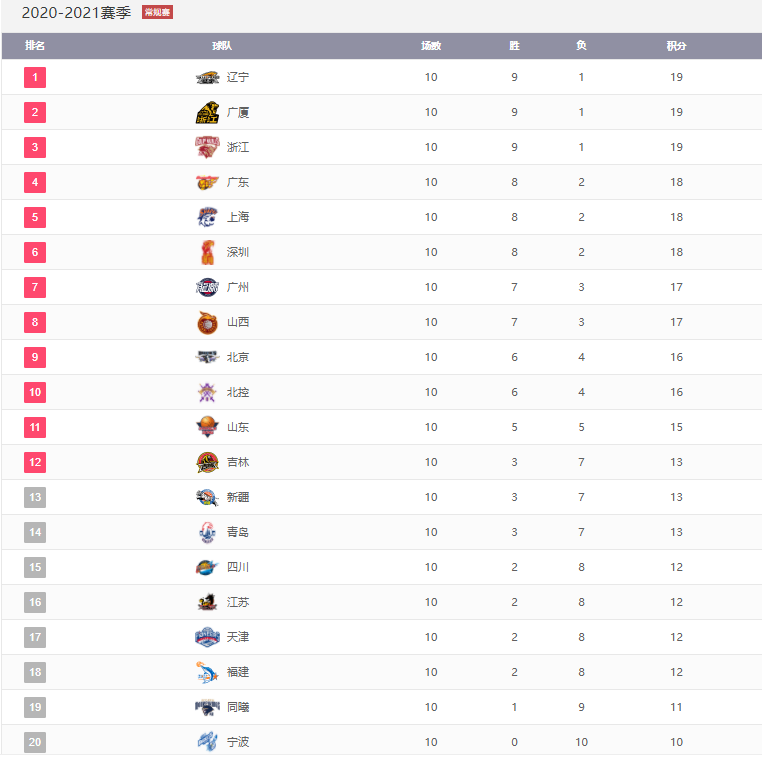Viewport: 762px width, 763px height.
Task: Click the Shandong team logo icon
Action: pyautogui.click(x=207, y=427)
